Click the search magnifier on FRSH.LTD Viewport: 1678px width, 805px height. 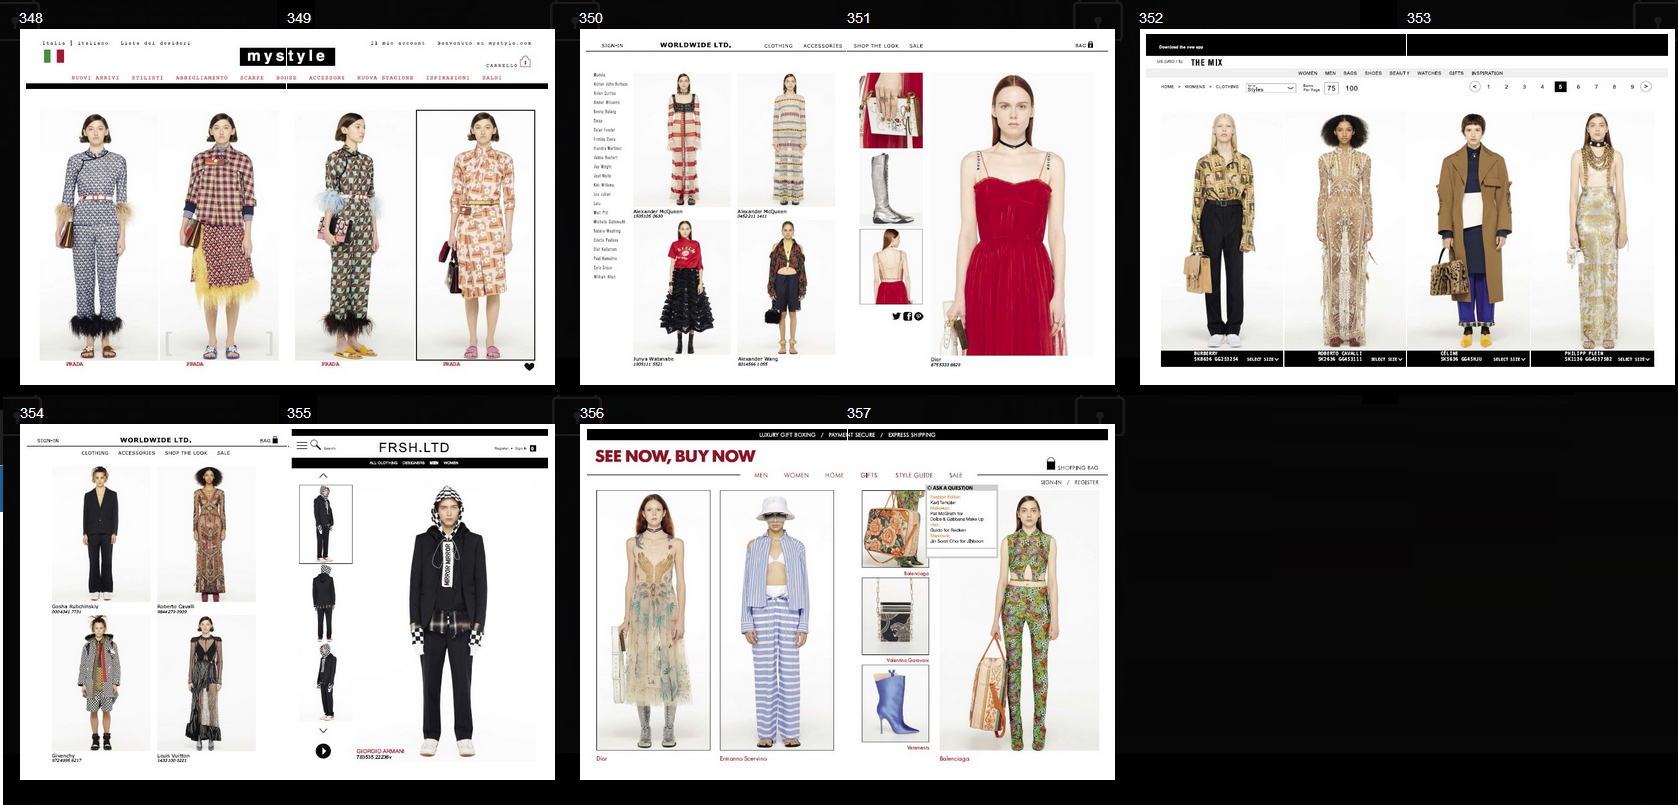click(315, 445)
